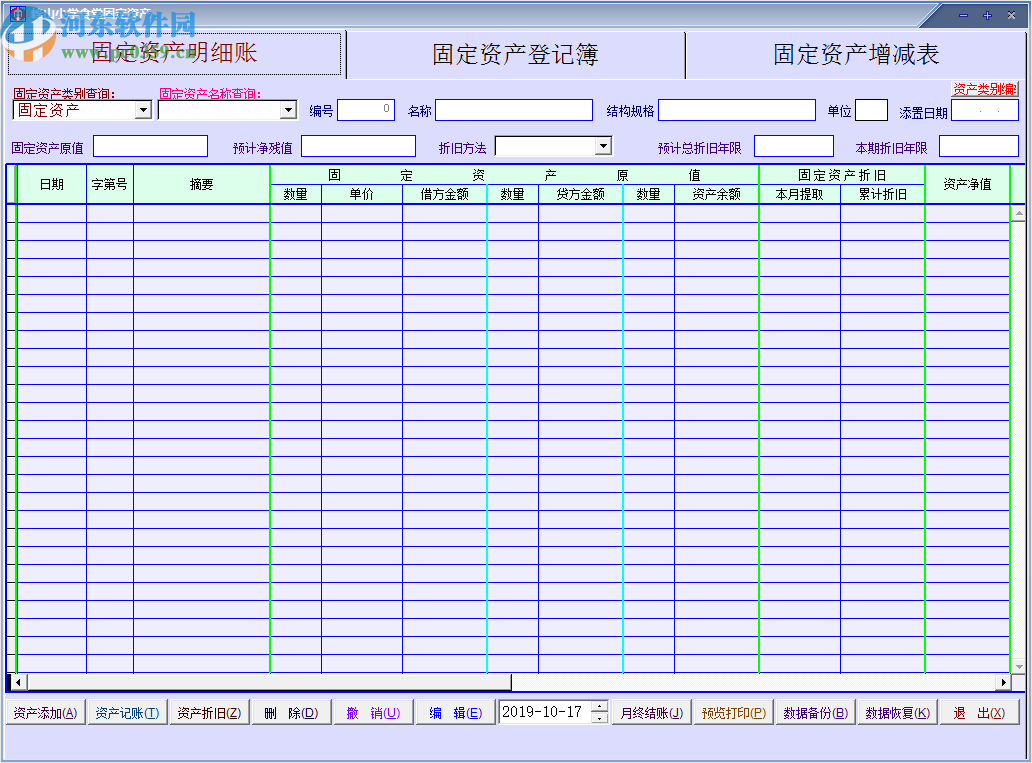This screenshot has width=1032, height=763.
Task: 点击月终结账(J)按钮
Action: pyautogui.click(x=649, y=712)
